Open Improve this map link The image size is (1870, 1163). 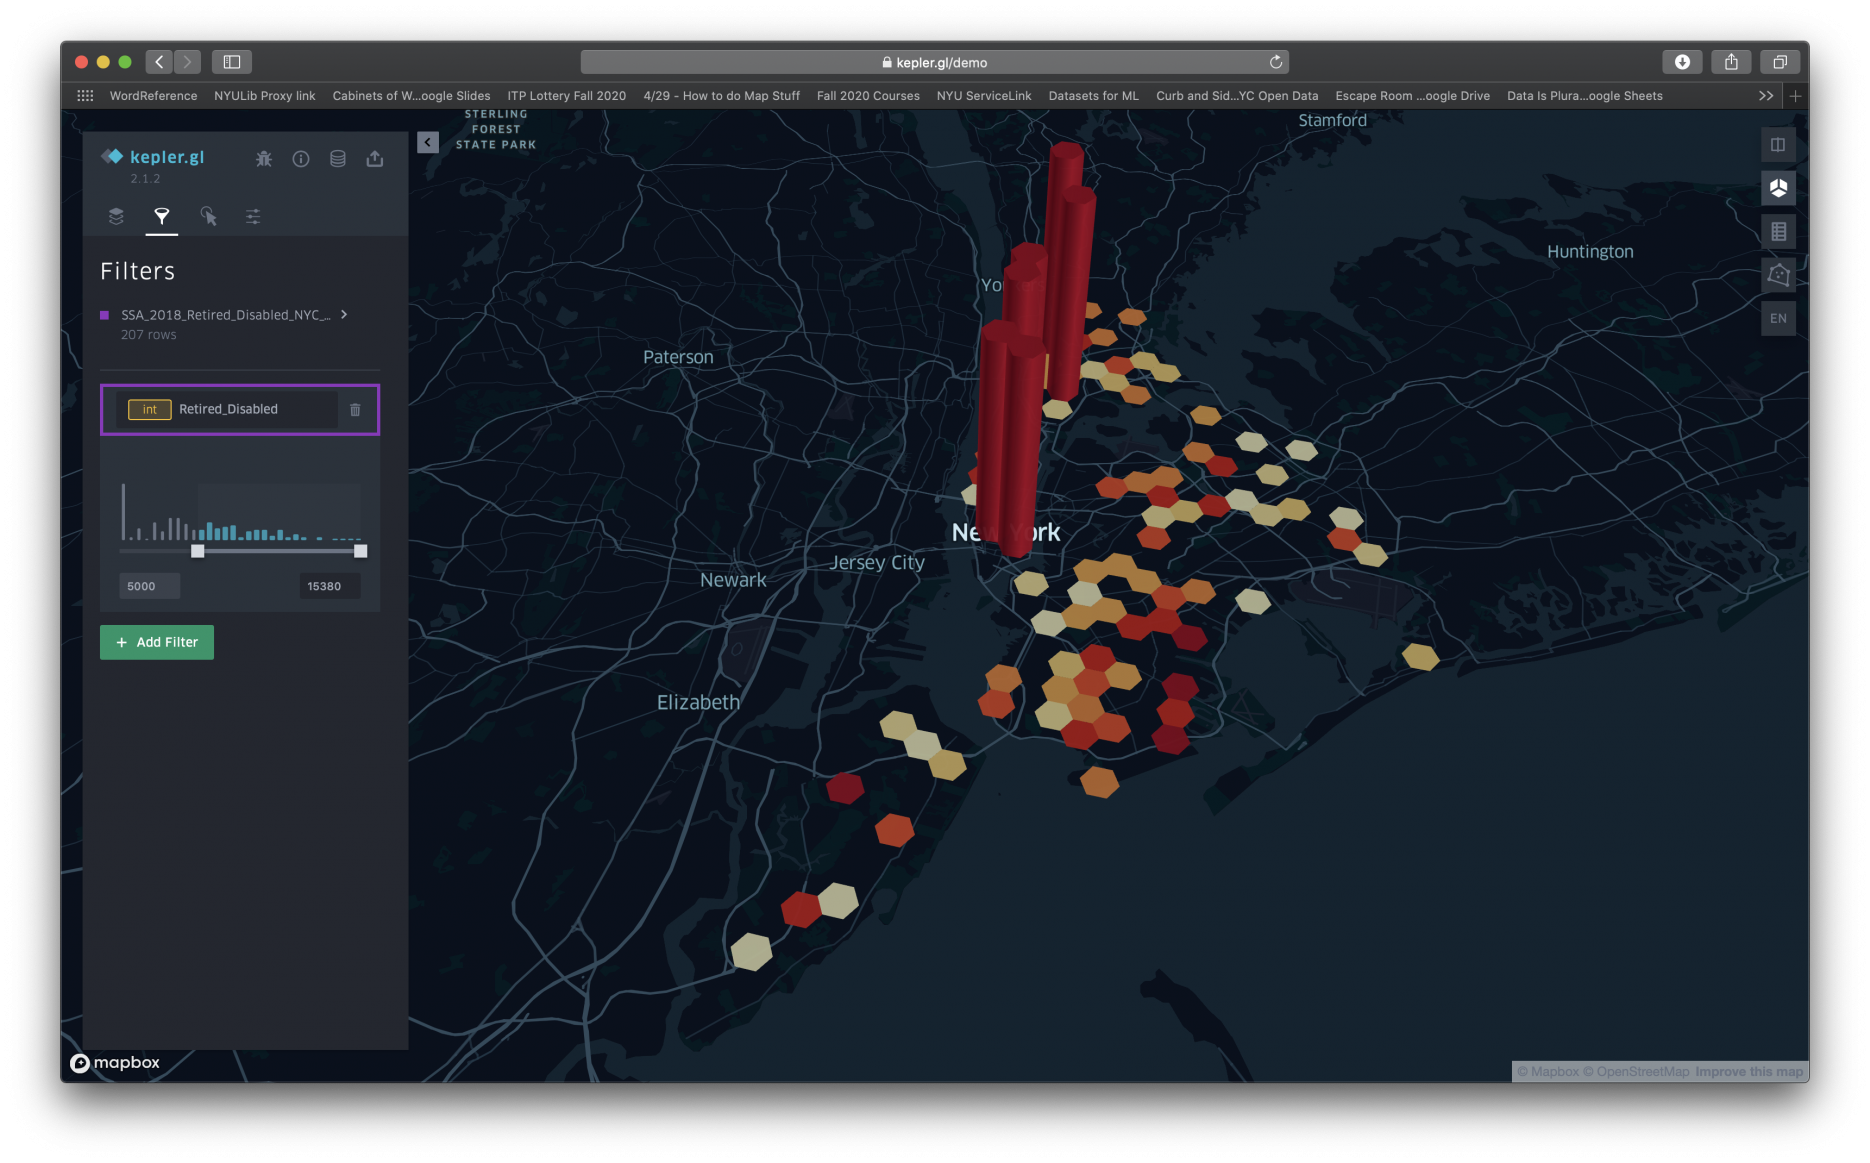click(x=1749, y=1071)
